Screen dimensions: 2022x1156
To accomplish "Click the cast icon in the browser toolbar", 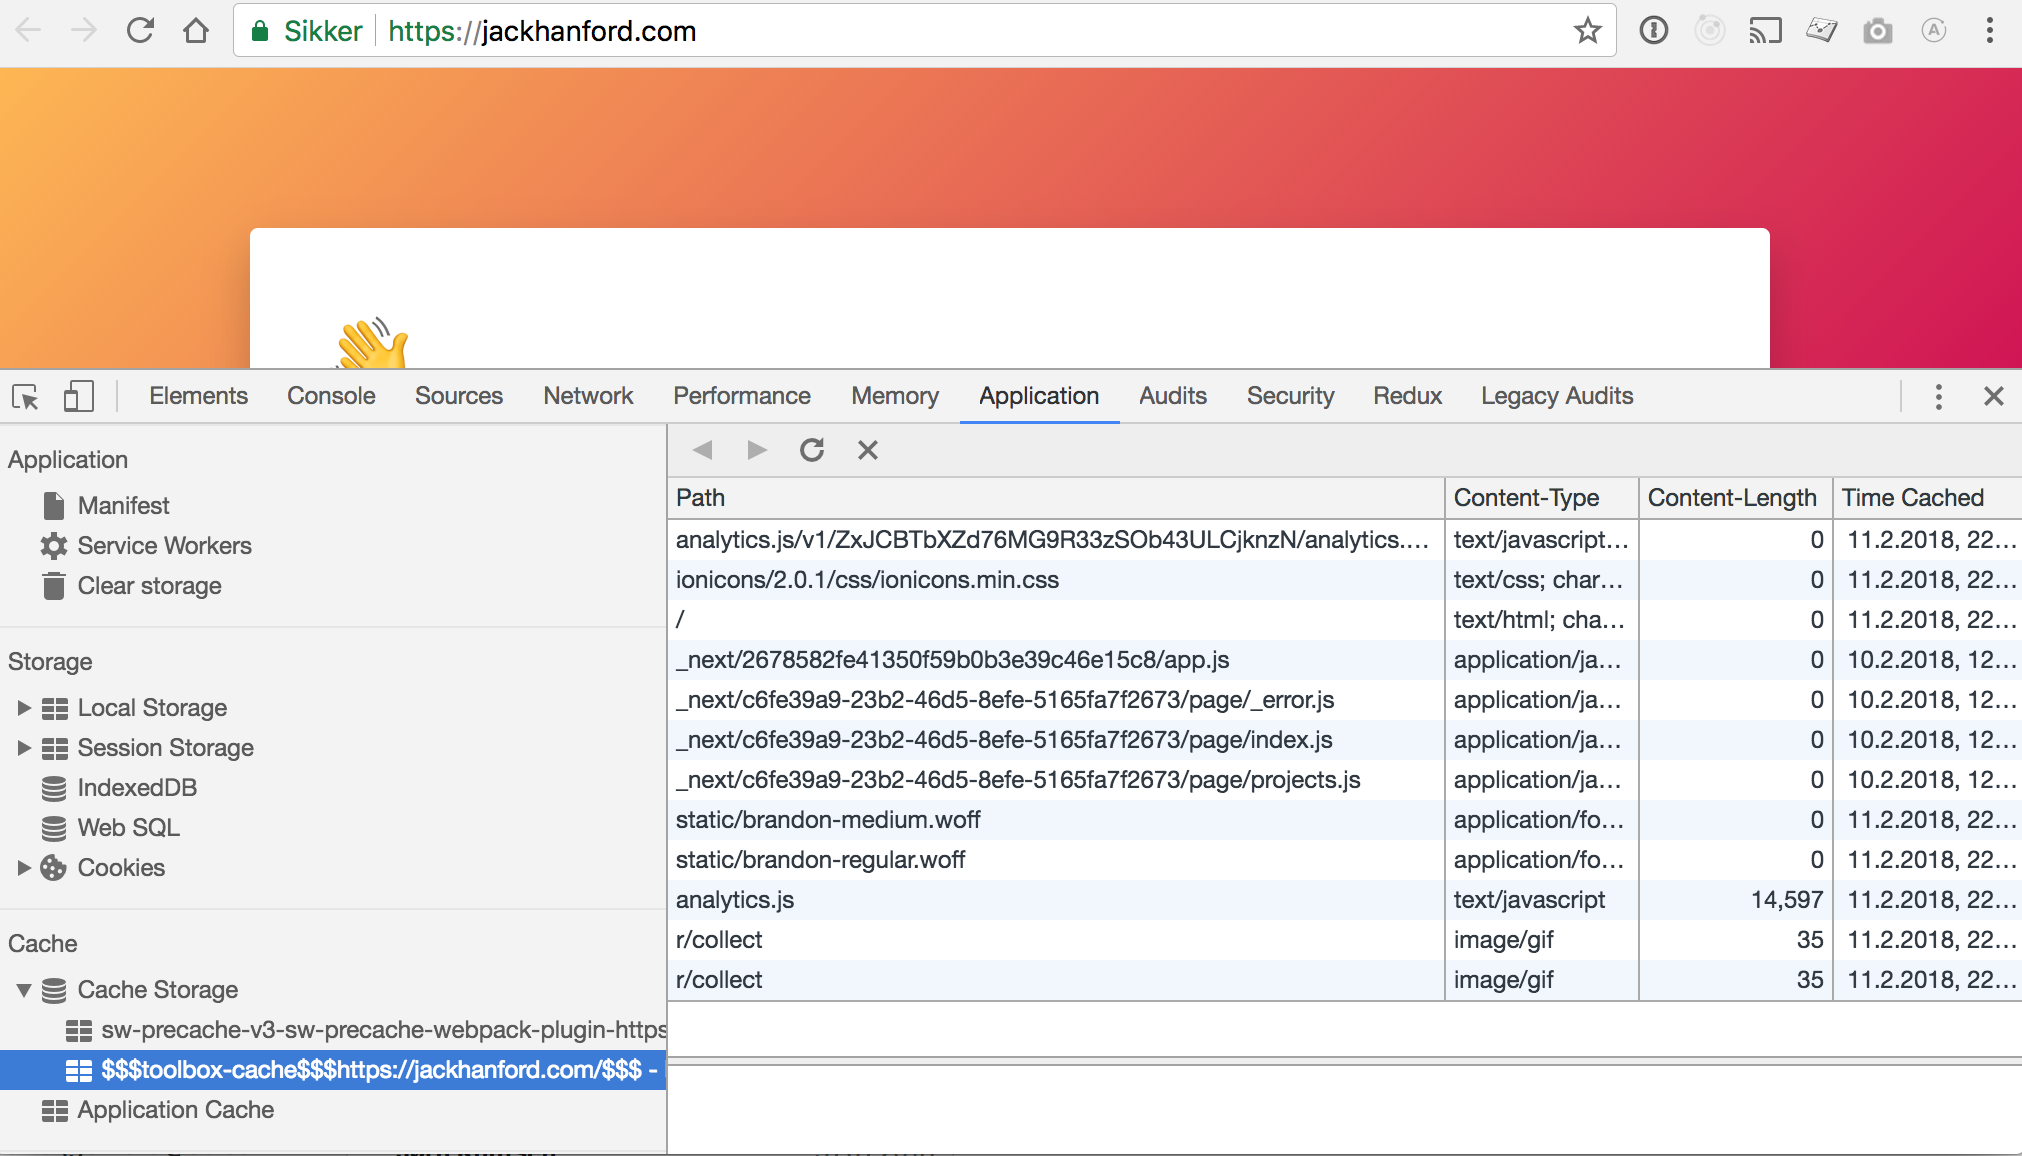I will (x=1767, y=30).
